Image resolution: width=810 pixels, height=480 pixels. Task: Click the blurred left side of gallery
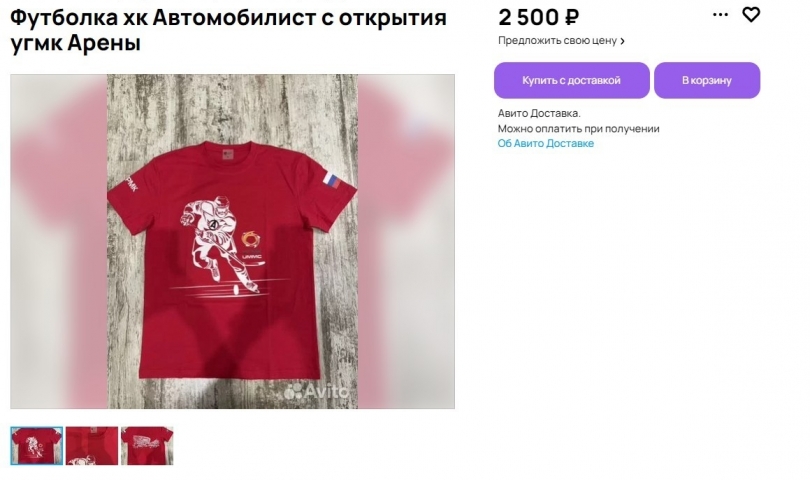click(x=58, y=241)
